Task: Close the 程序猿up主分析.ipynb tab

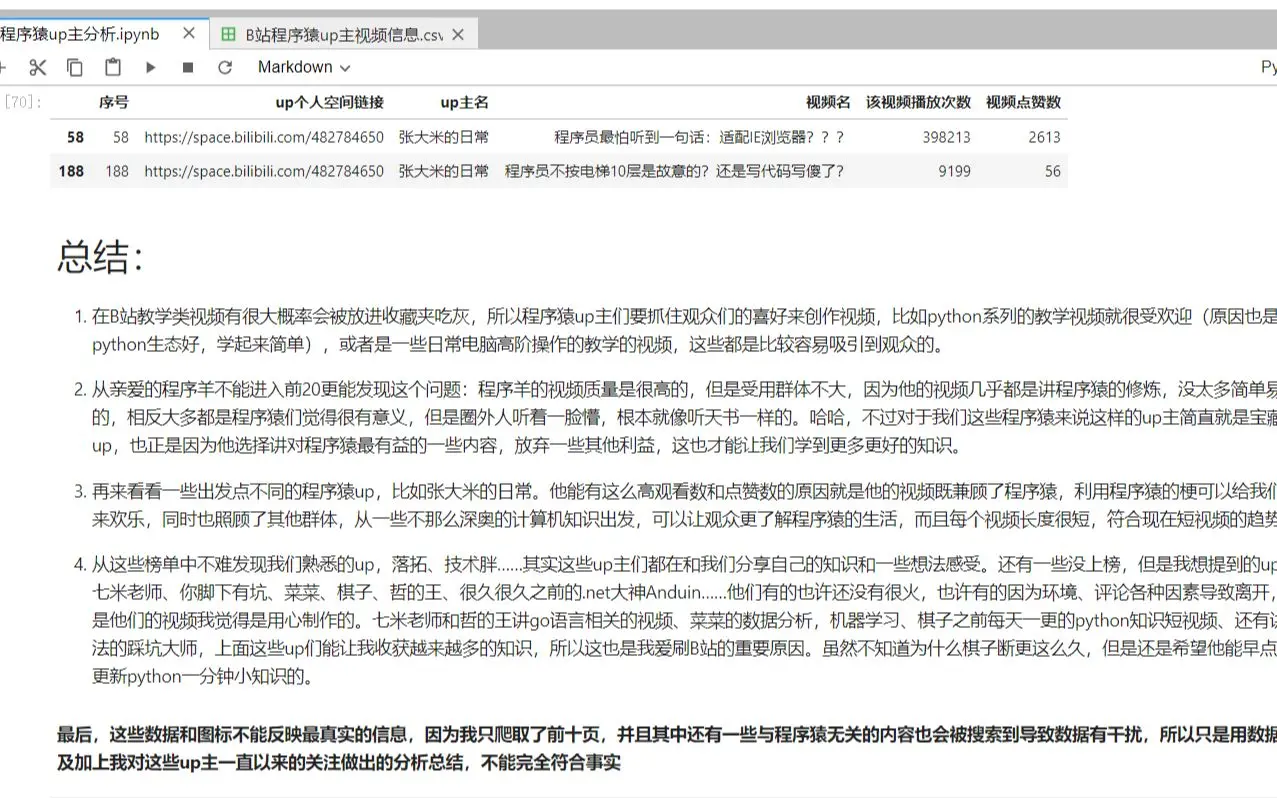Action: click(x=189, y=34)
